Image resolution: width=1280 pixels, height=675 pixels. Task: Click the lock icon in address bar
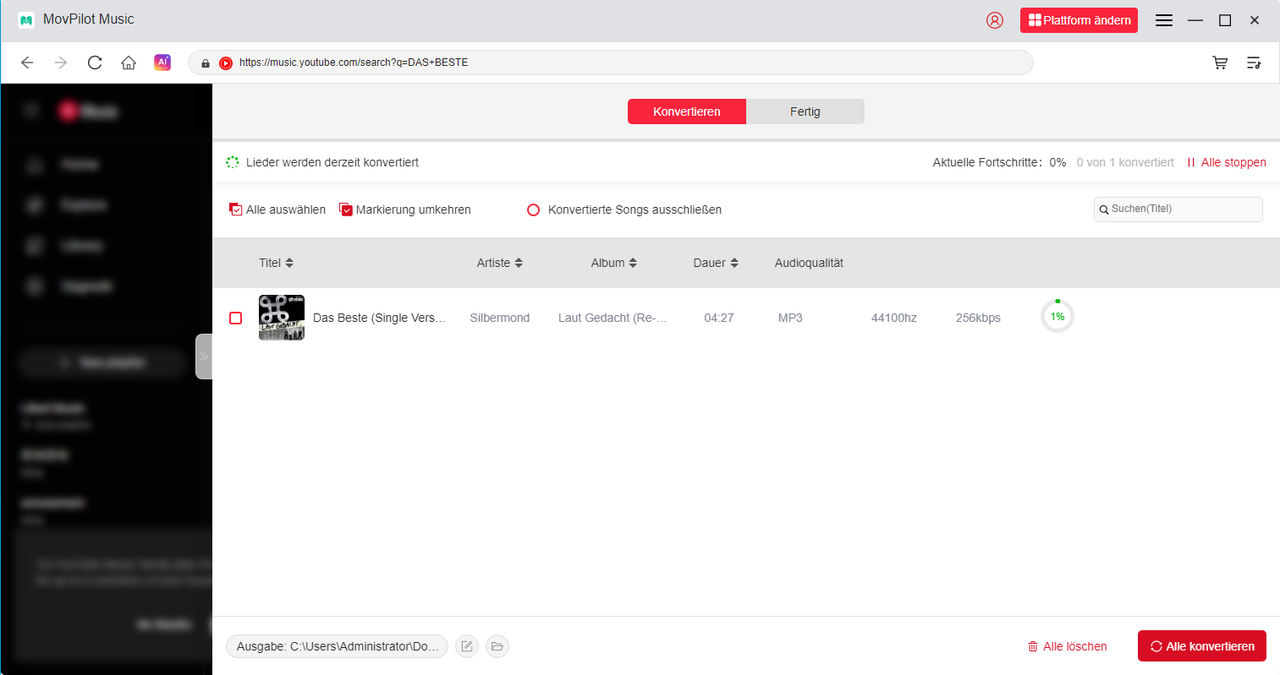coord(205,62)
